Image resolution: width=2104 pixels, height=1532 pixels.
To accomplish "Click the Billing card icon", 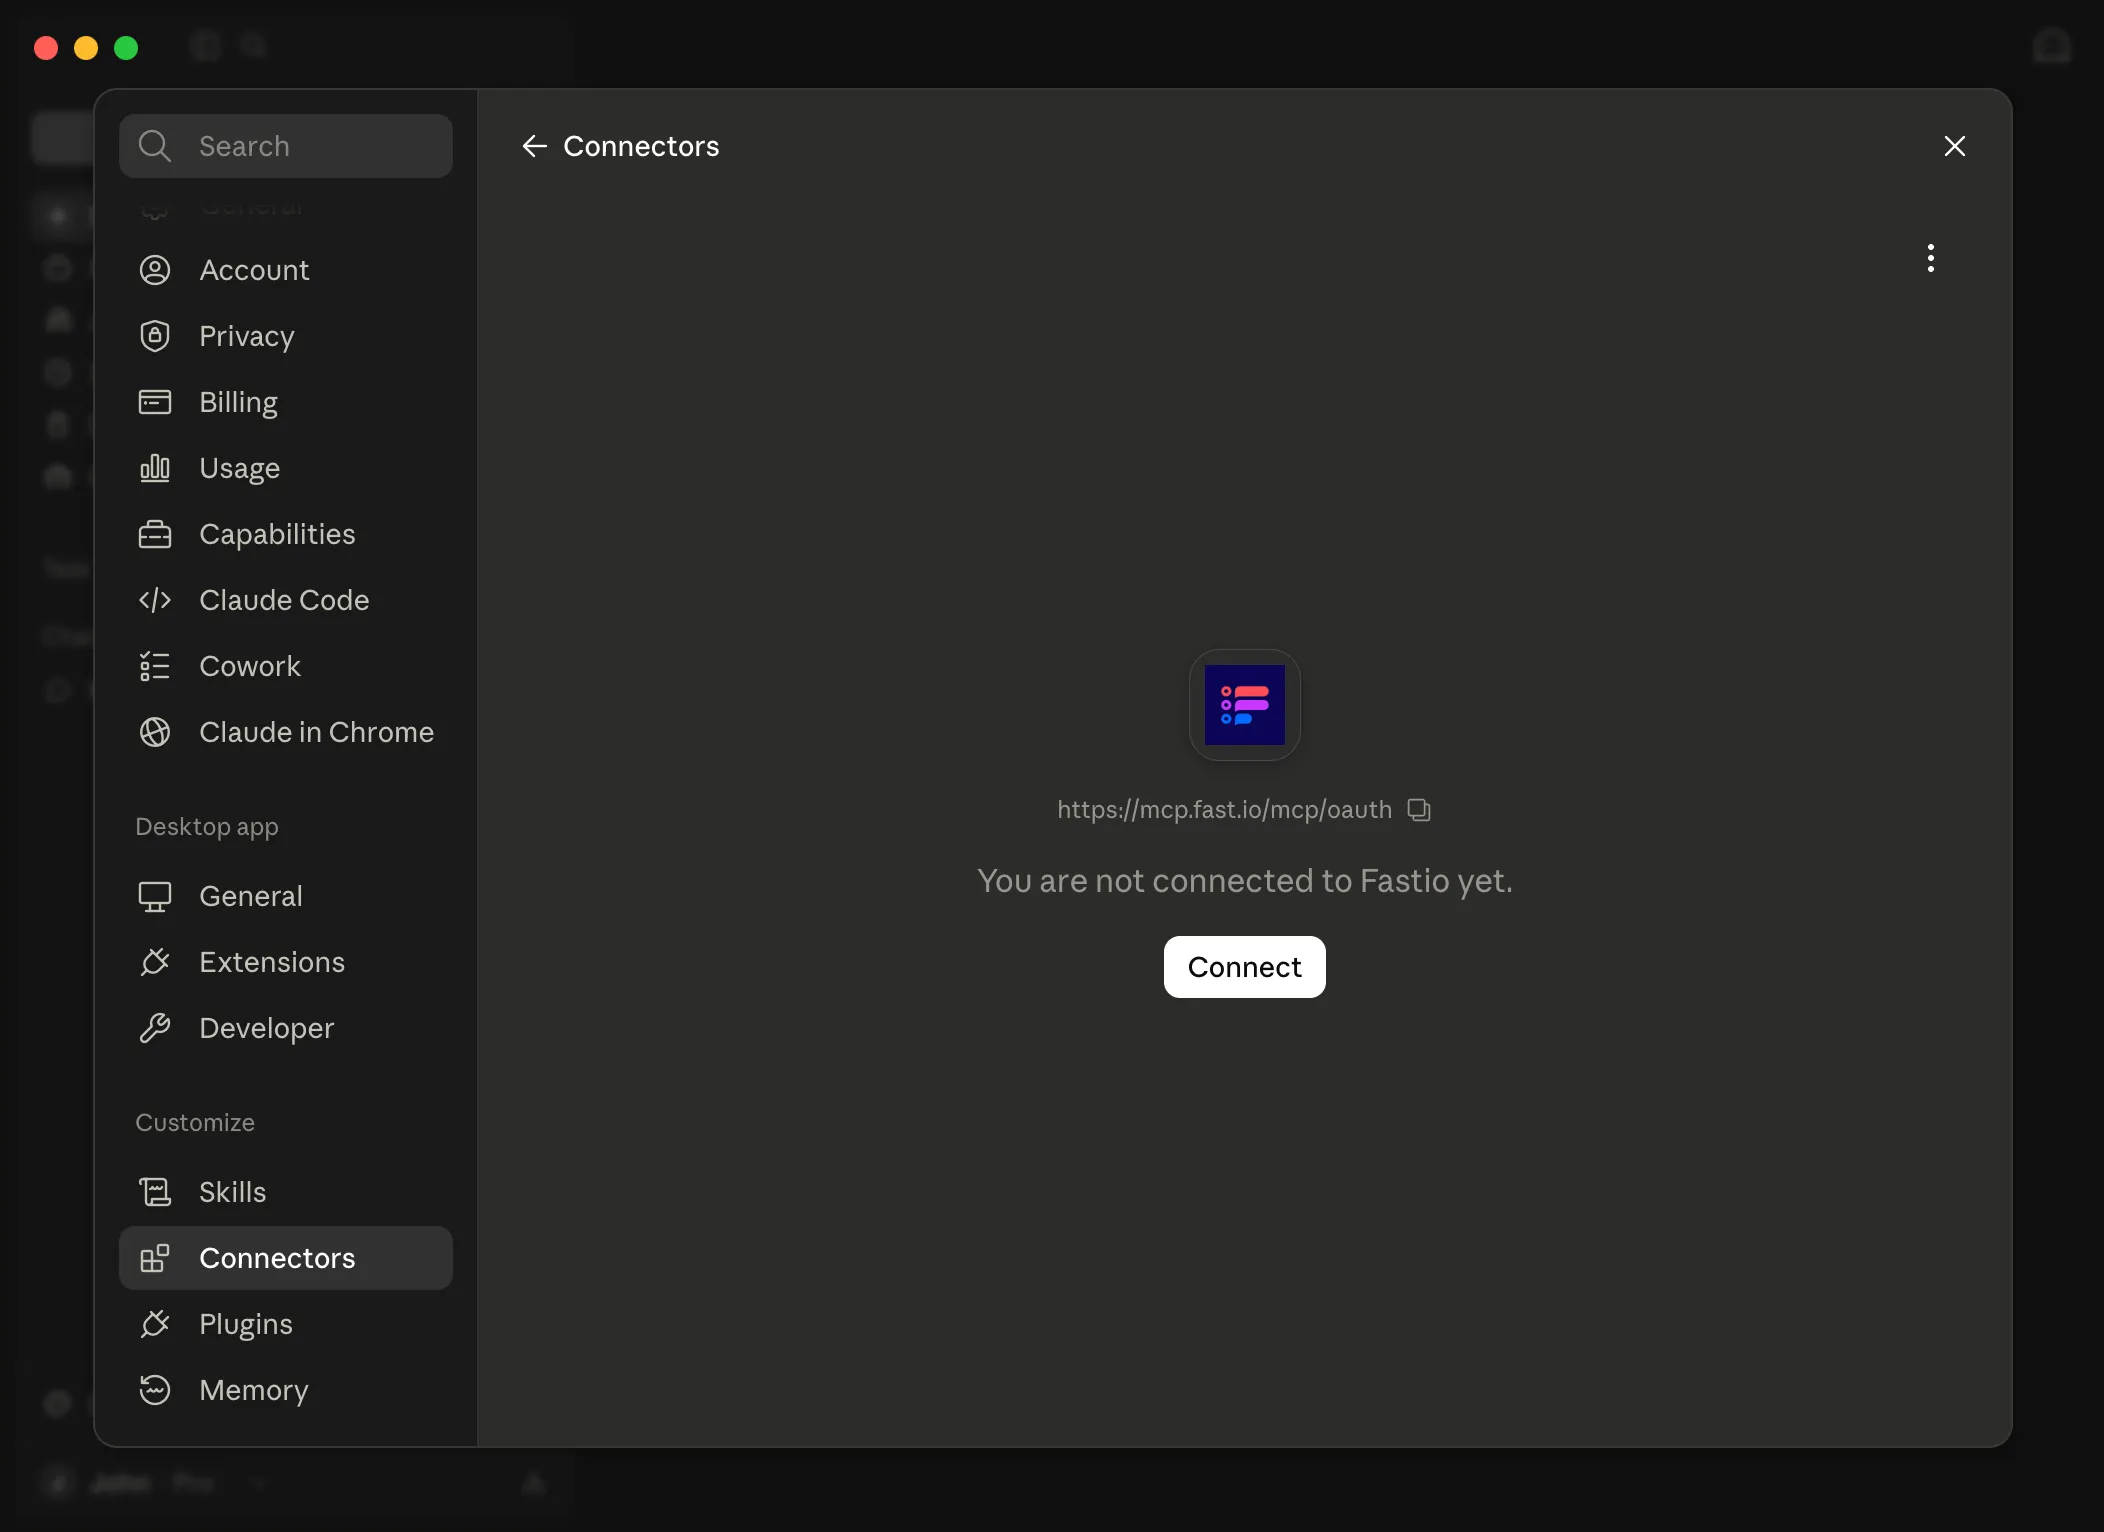I will tap(155, 402).
